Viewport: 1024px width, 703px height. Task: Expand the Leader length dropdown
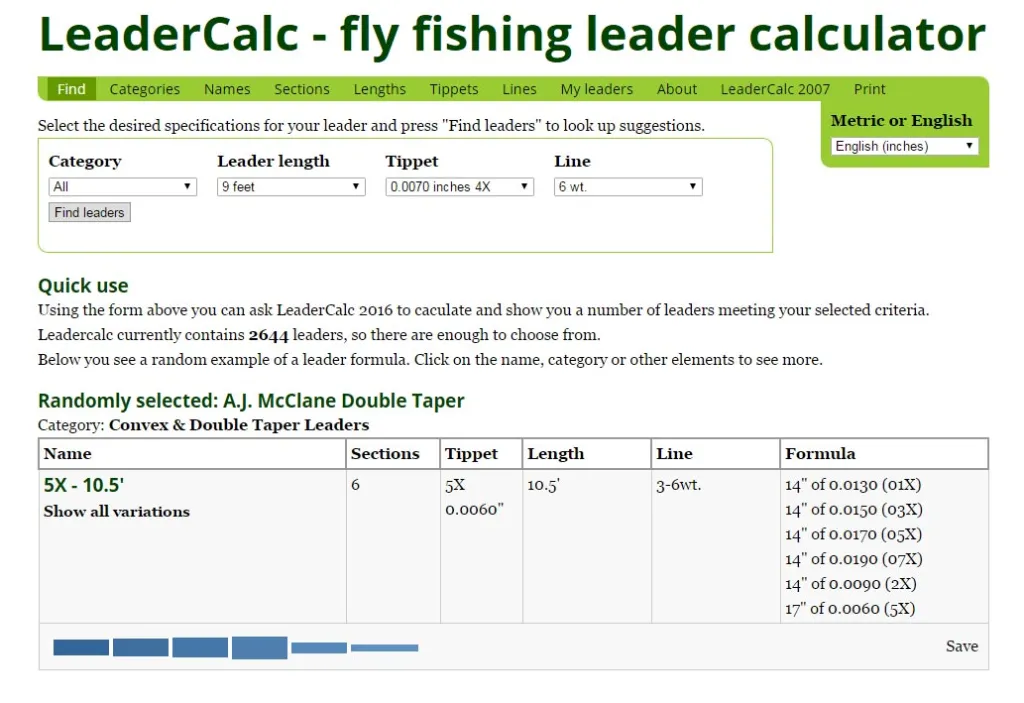pyautogui.click(x=291, y=187)
